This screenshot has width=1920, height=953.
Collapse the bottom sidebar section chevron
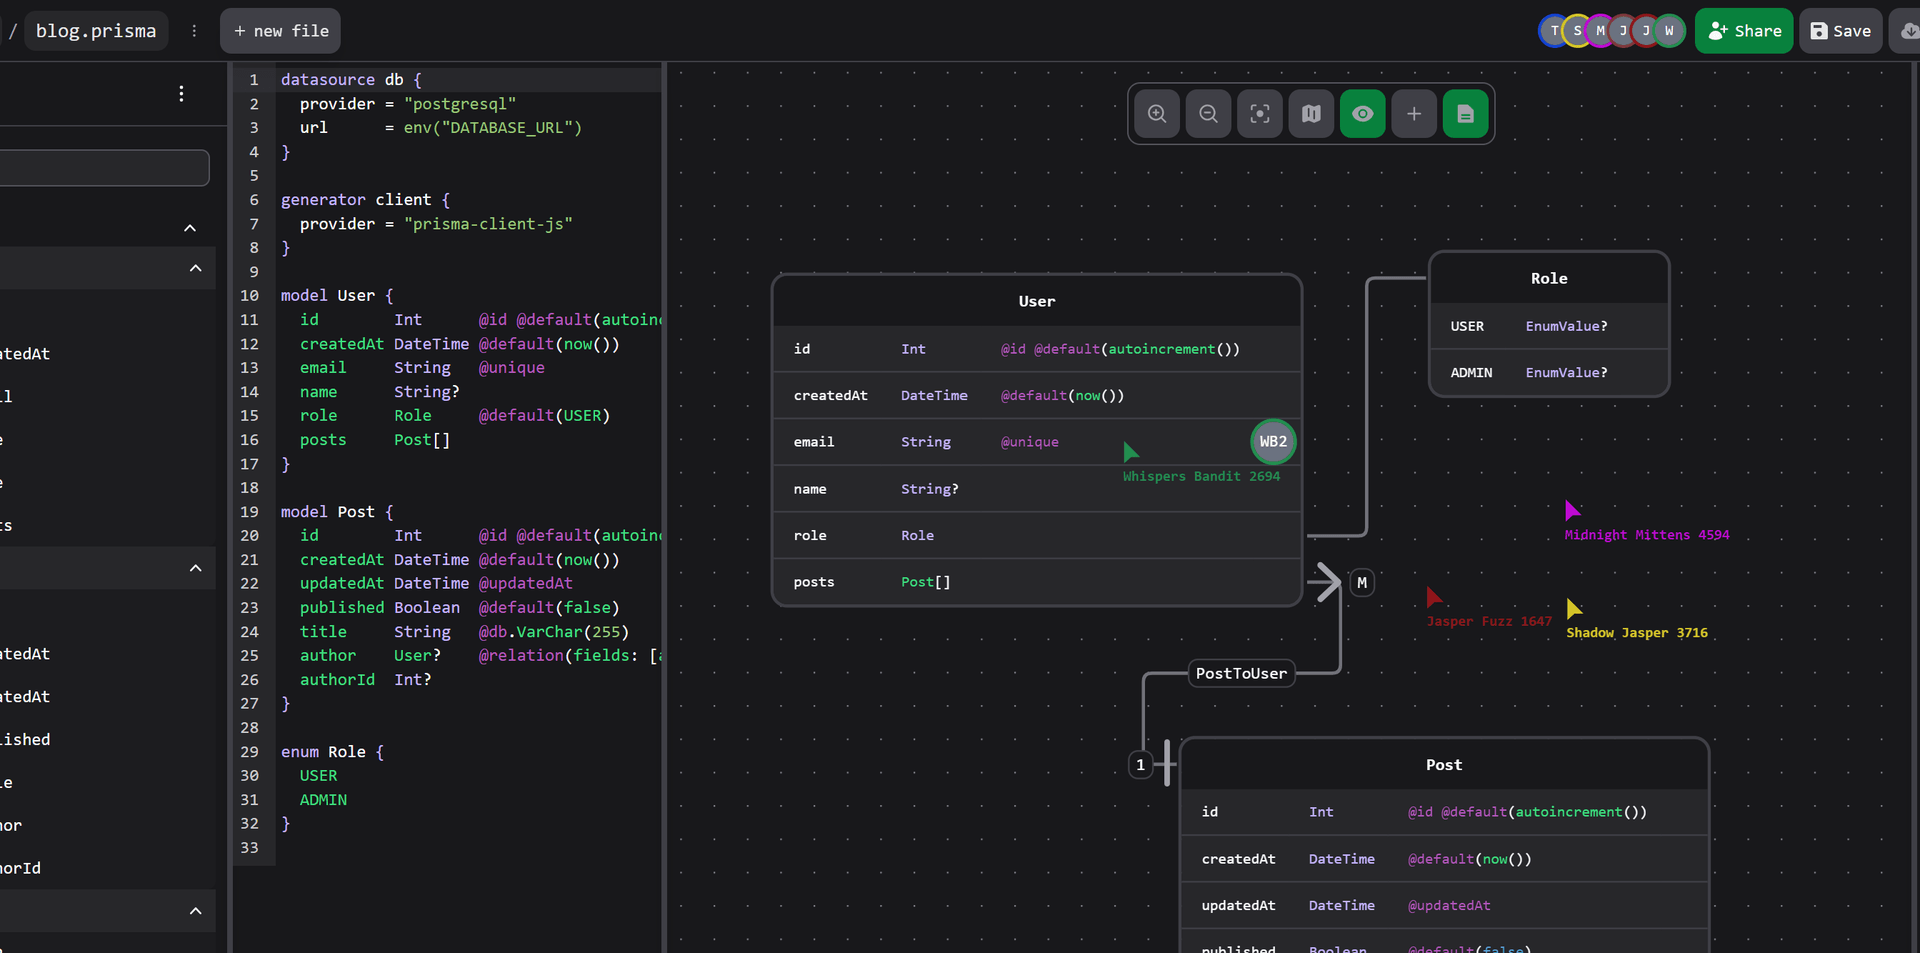coord(196,911)
